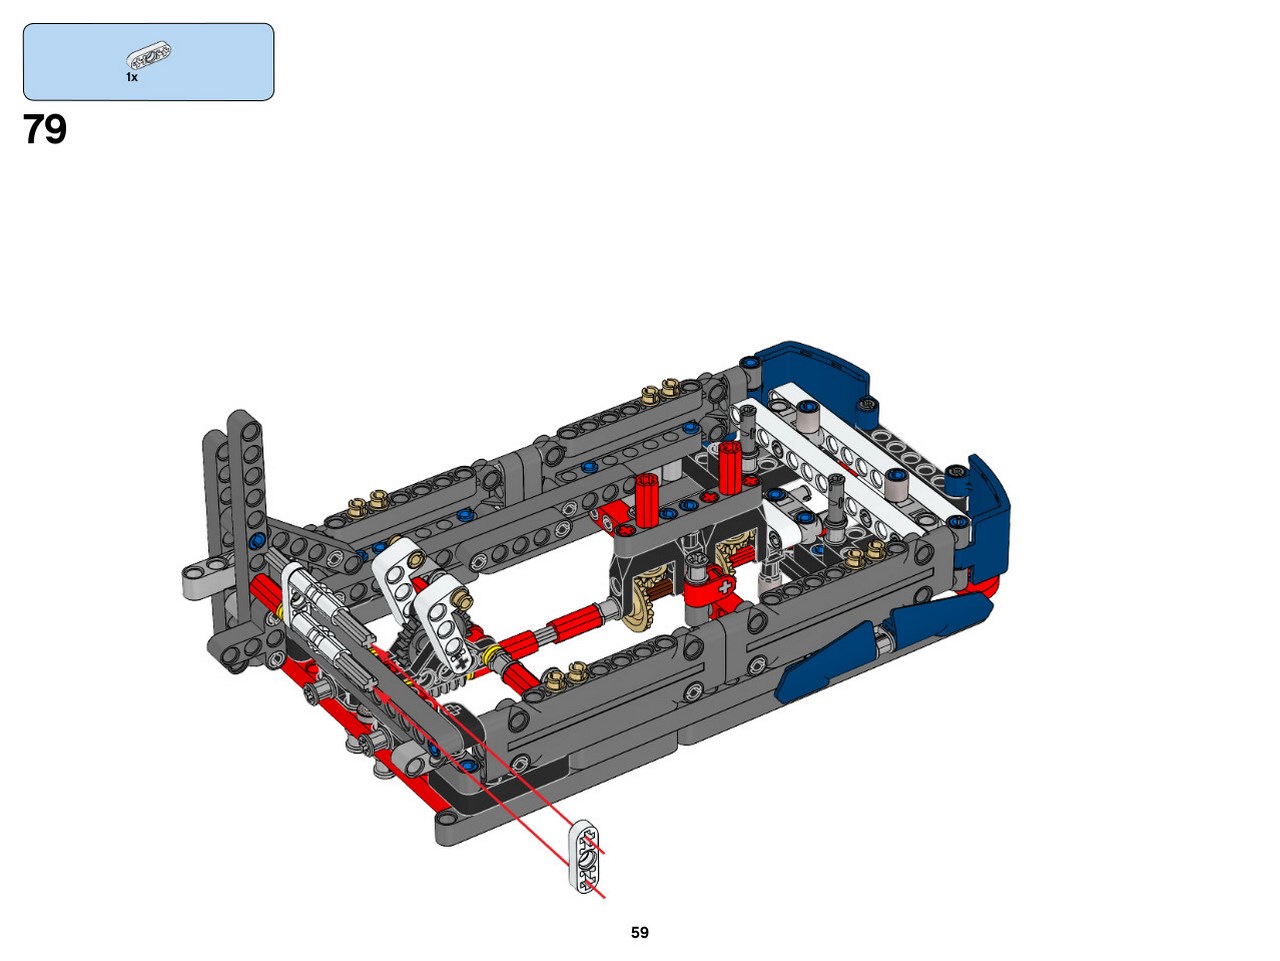Click the step number "79"
Viewport: 1280px width, 961px height.
(45, 130)
